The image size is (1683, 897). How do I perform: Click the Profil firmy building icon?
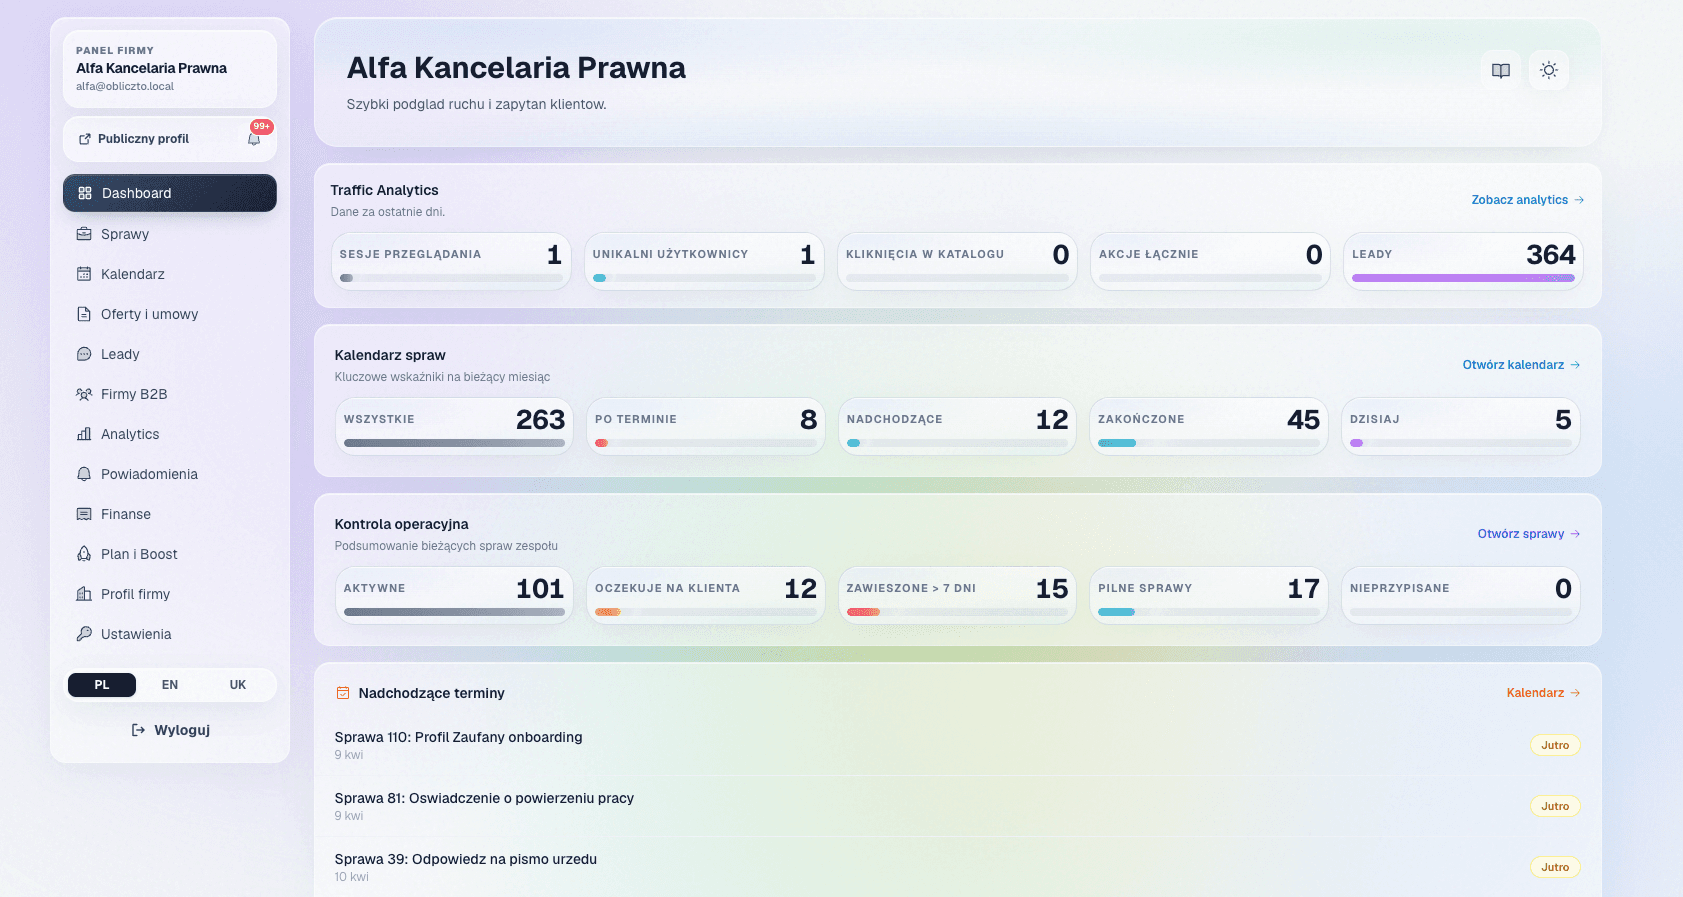click(x=84, y=594)
